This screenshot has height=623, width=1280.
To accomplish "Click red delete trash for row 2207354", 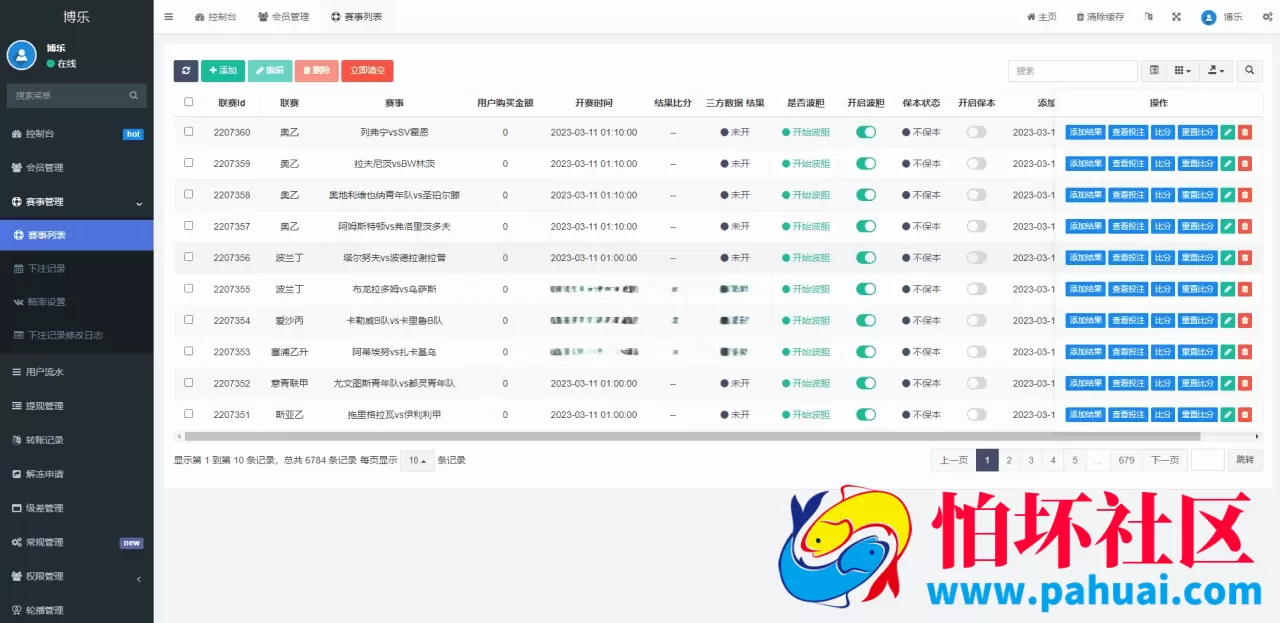I will (x=1245, y=320).
